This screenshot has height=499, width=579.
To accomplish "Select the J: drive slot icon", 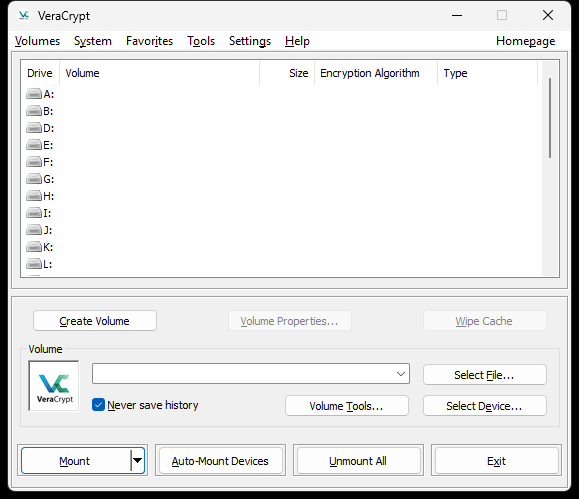I will tap(34, 230).
